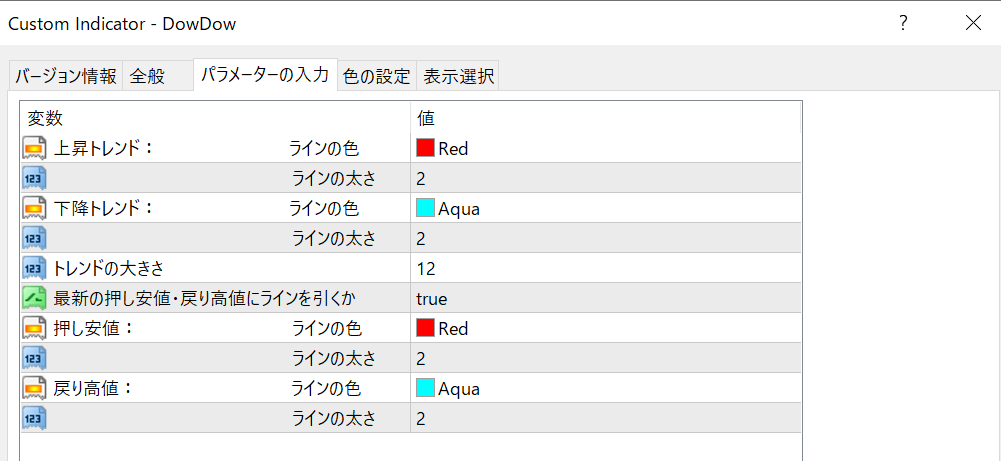The width and height of the screenshot is (1001, 461).
Task: Click the integer icon under 上昇トレンド row
Action: (x=35, y=179)
